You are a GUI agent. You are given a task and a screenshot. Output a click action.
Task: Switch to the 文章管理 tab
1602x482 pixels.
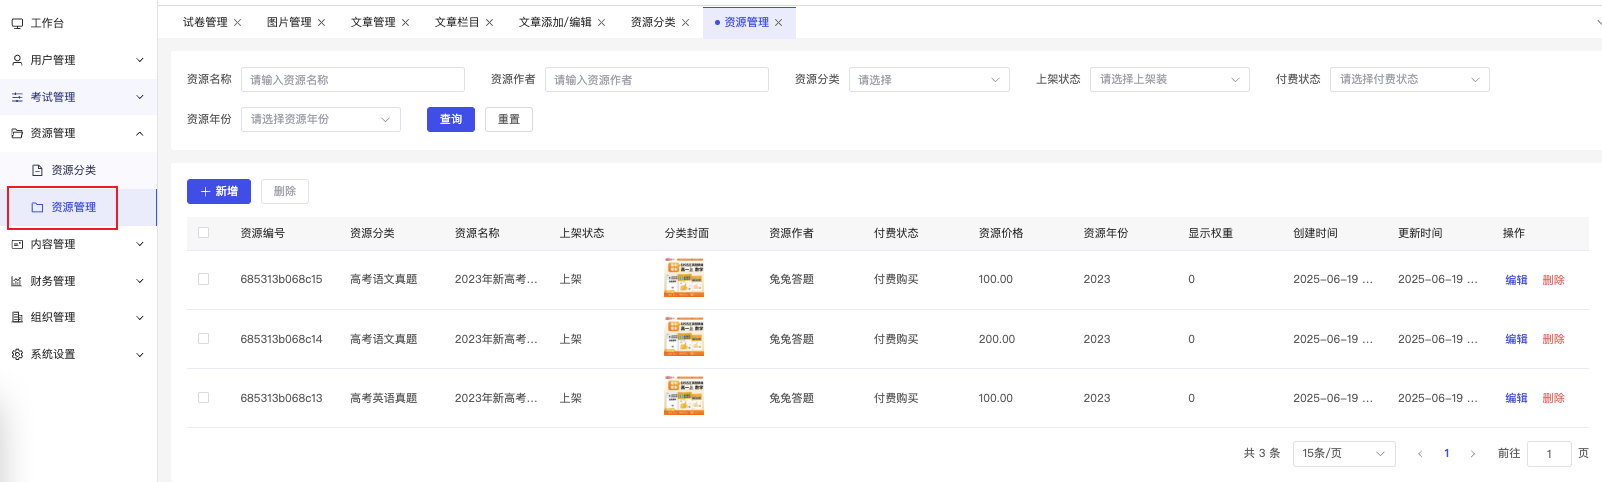[373, 22]
